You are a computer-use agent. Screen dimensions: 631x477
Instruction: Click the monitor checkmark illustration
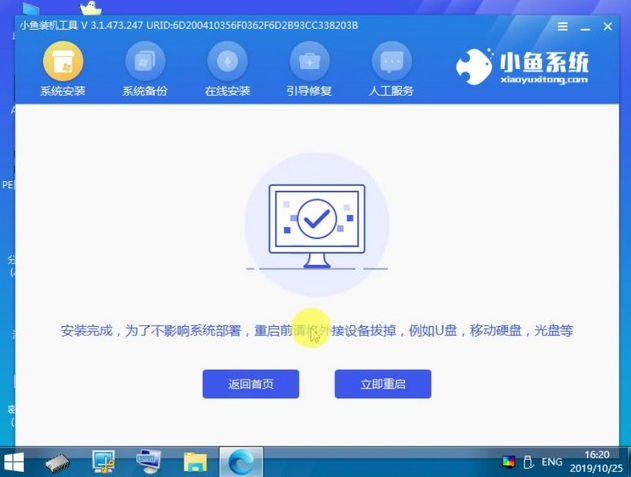[x=317, y=226]
